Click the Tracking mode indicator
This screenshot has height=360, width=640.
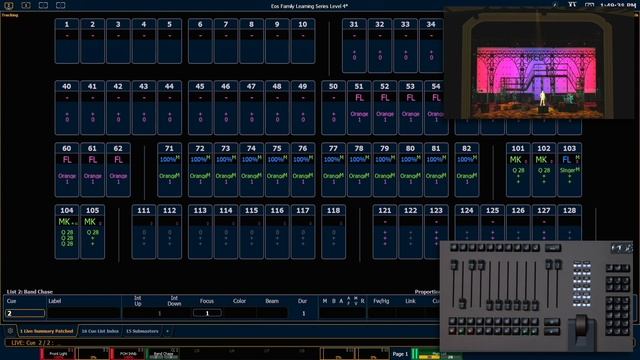click(x=10, y=15)
